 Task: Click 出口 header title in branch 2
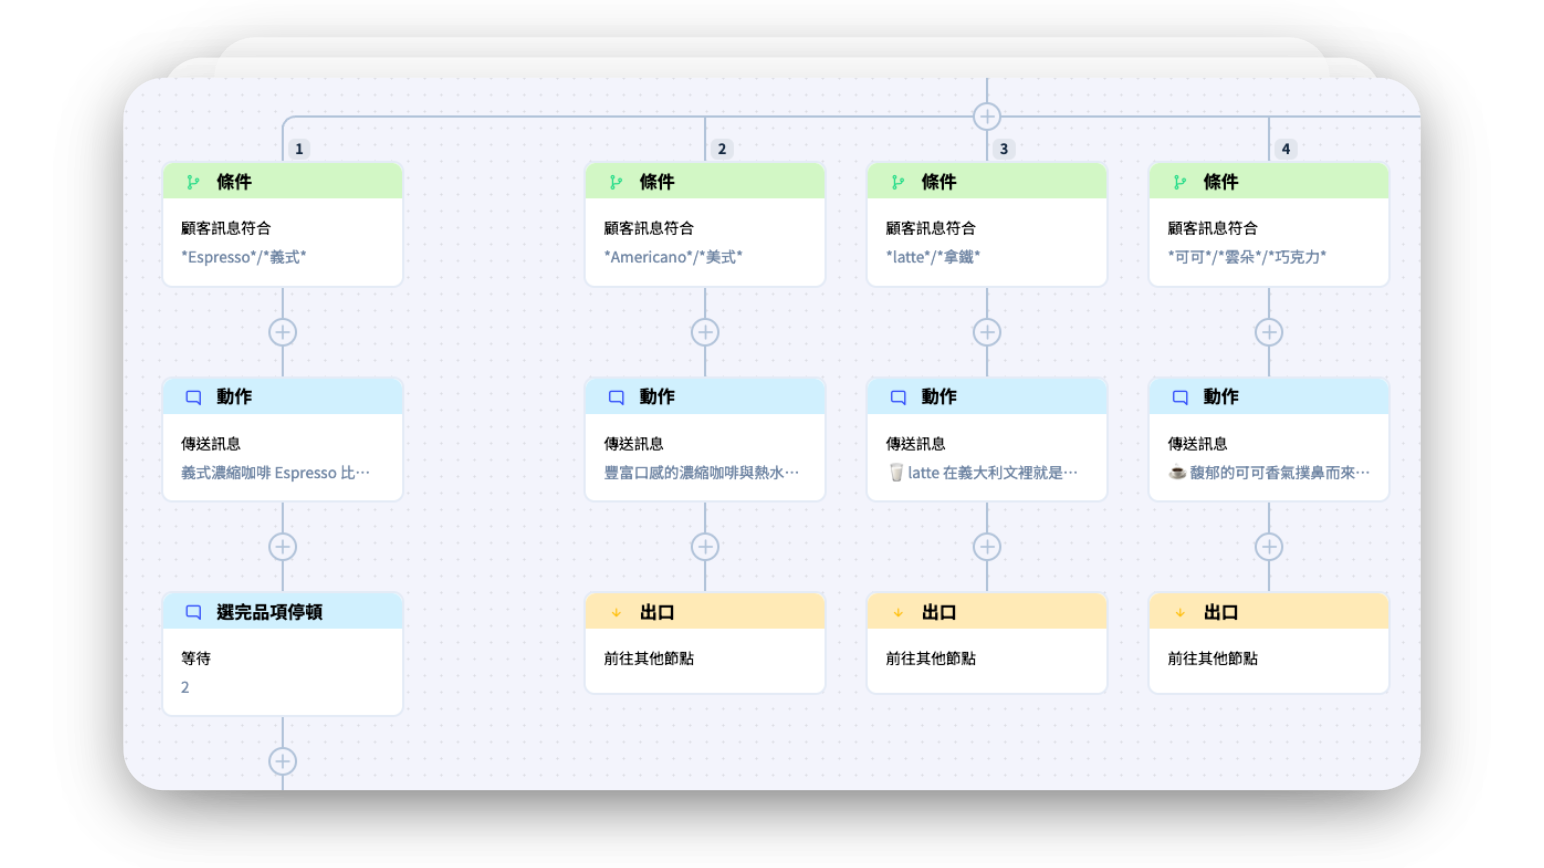click(657, 612)
